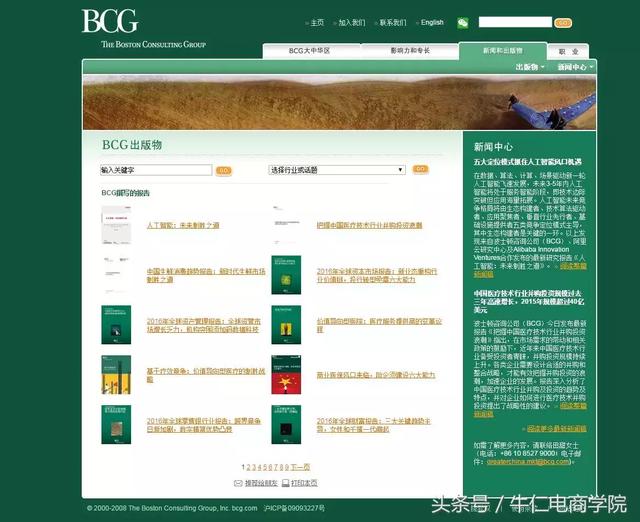Open the 2016年全球零售银行业报告 cover thumbnail

(116, 424)
